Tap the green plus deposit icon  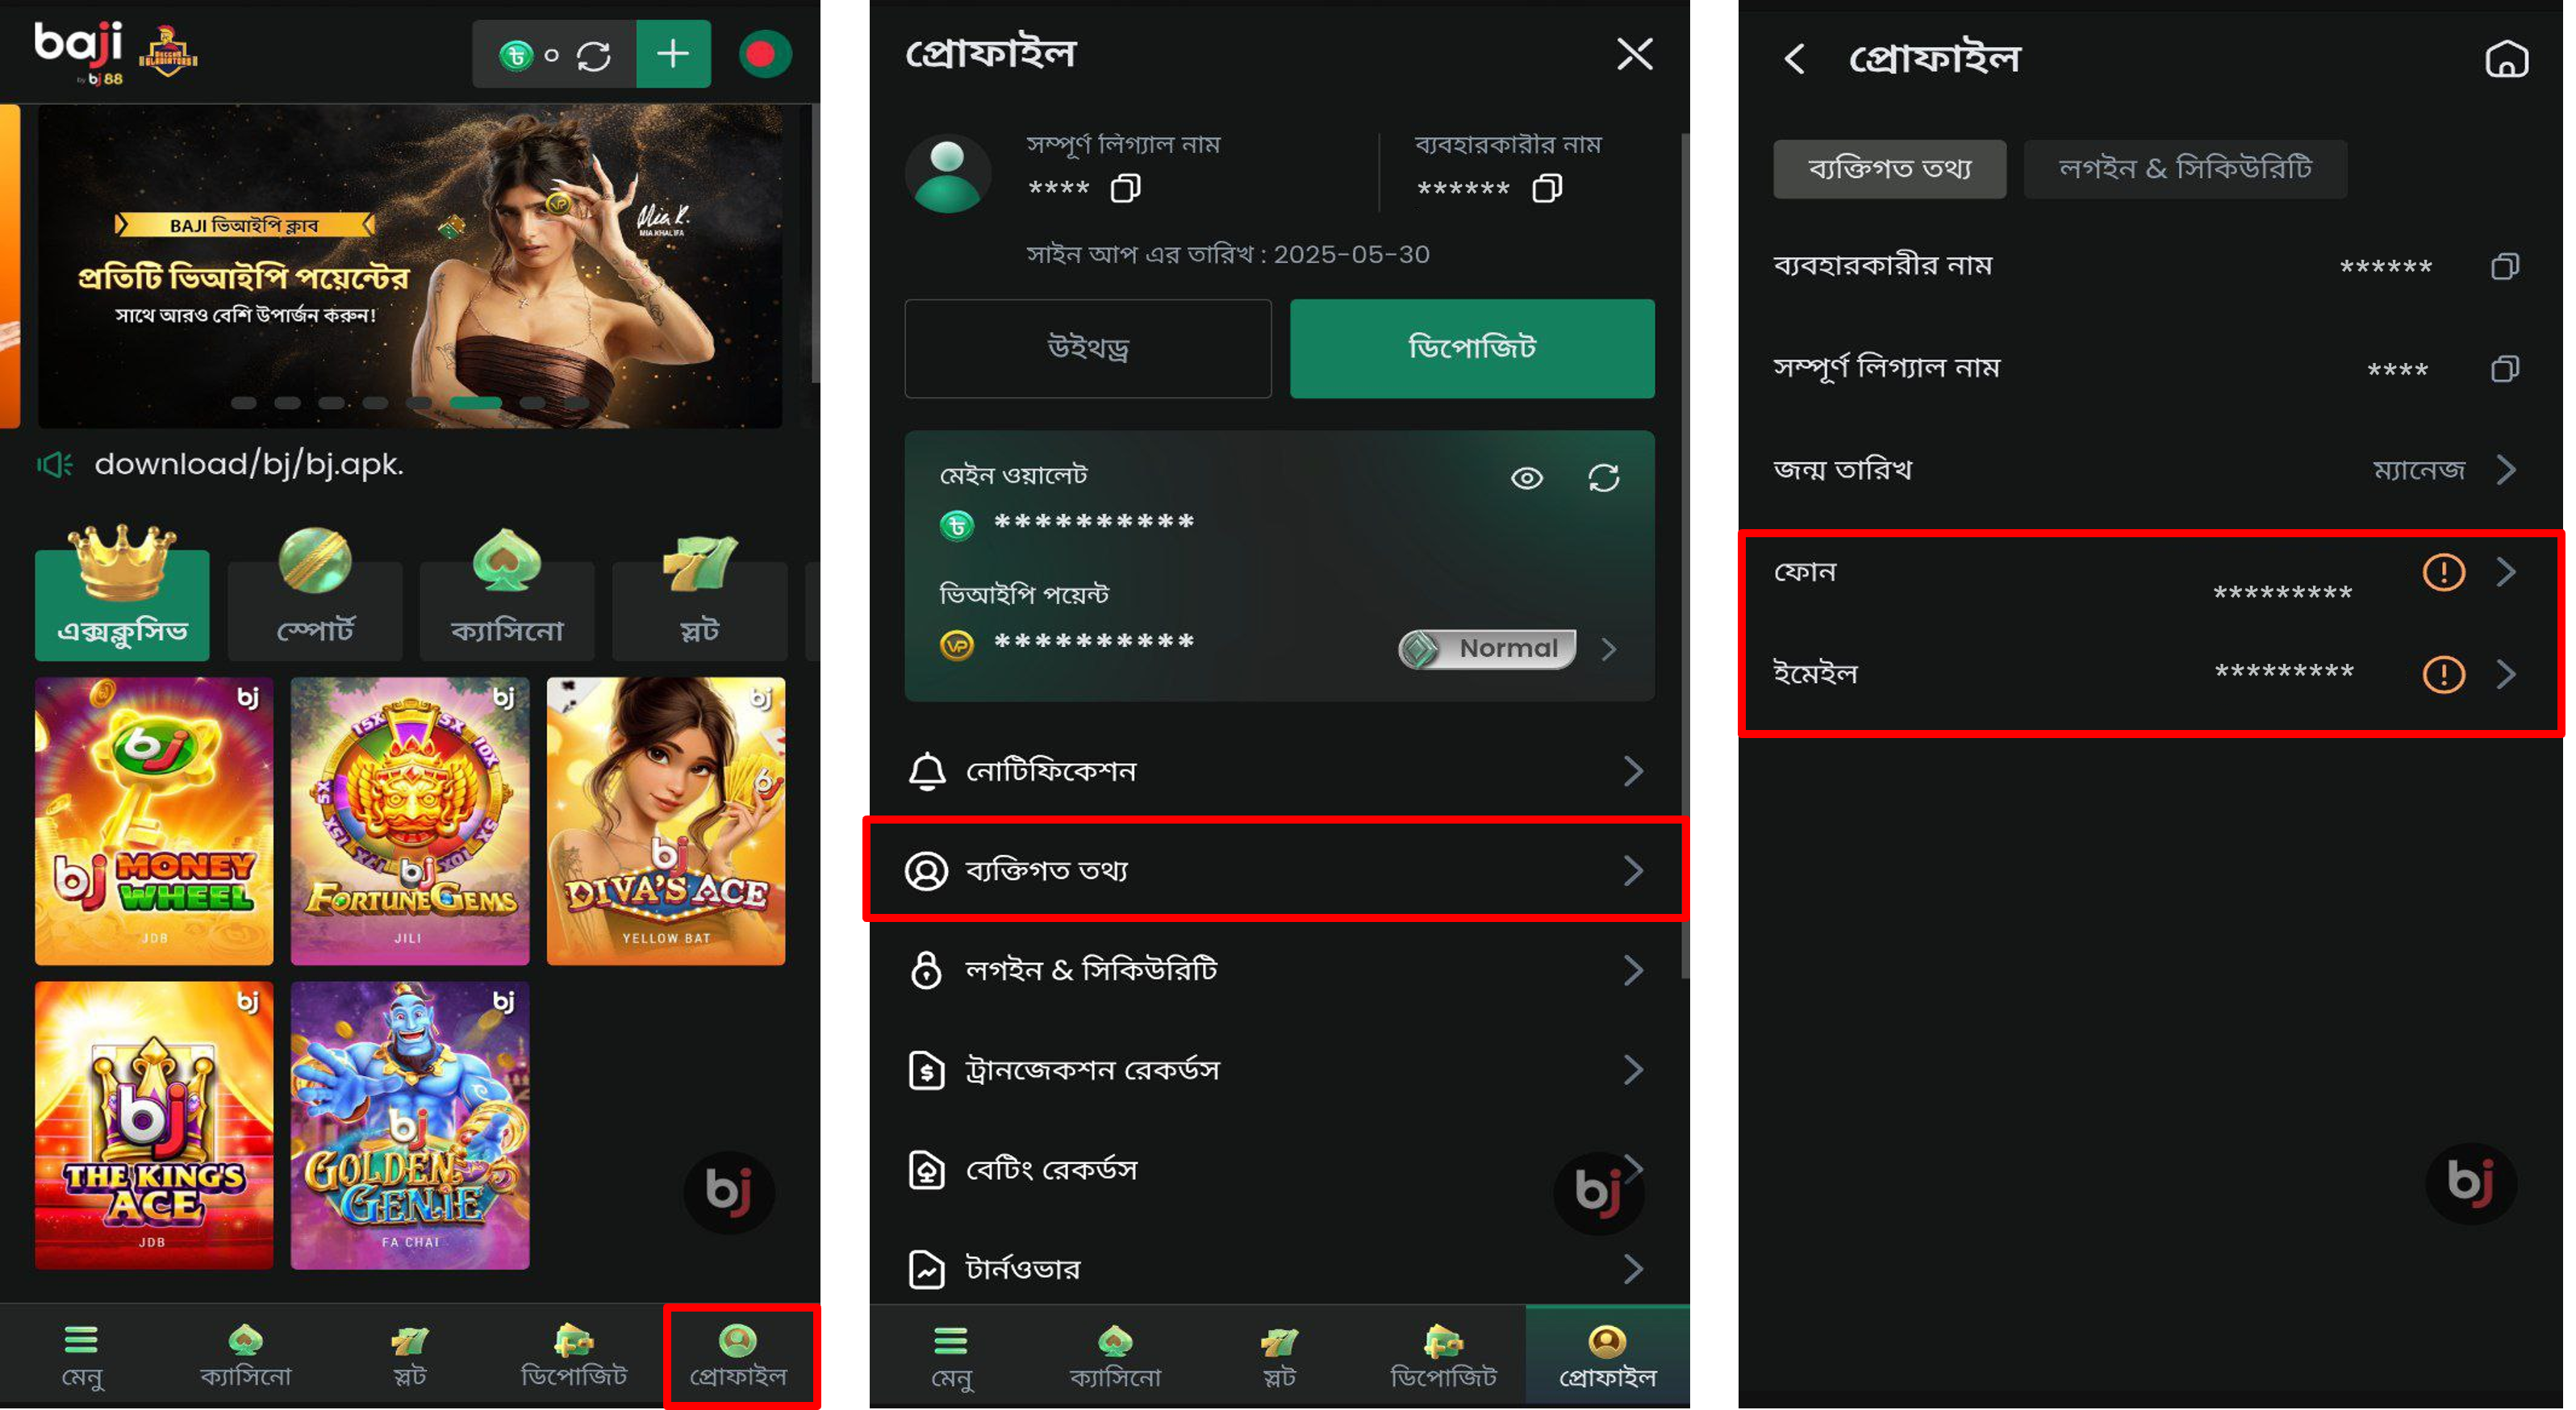pos(673,54)
